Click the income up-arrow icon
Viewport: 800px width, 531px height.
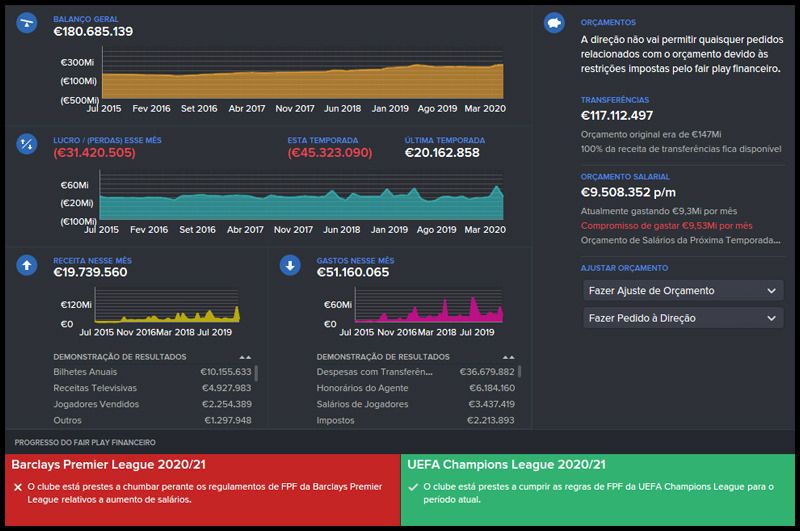coord(28,265)
